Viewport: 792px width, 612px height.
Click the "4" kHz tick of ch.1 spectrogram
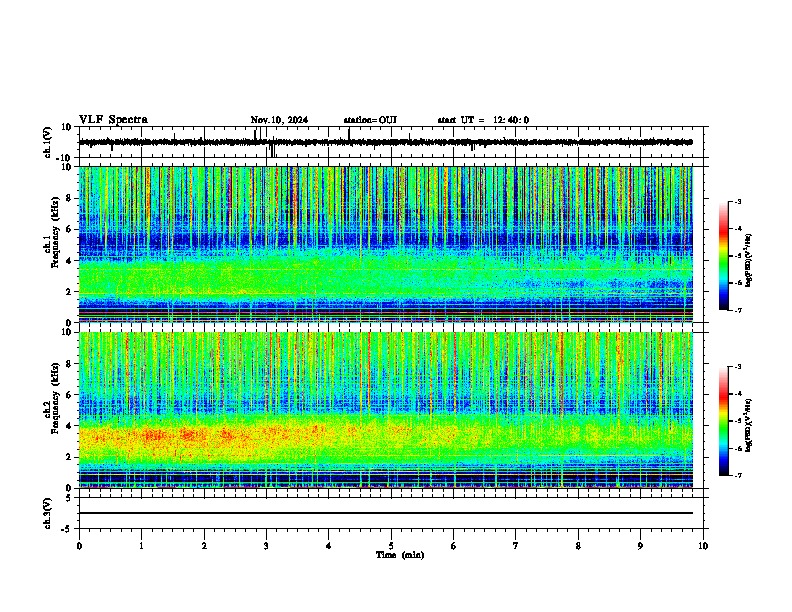pyautogui.click(x=69, y=261)
